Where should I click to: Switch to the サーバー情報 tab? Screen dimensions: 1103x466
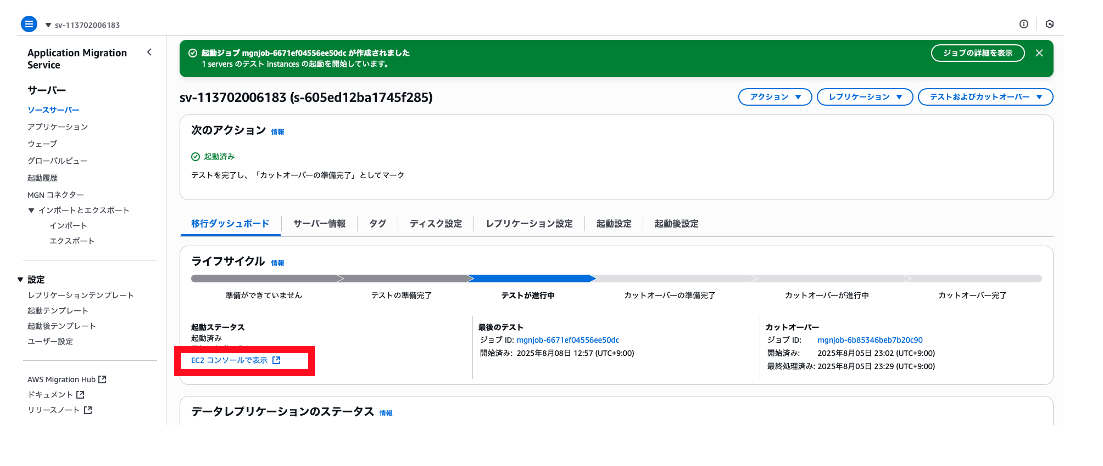(x=319, y=224)
